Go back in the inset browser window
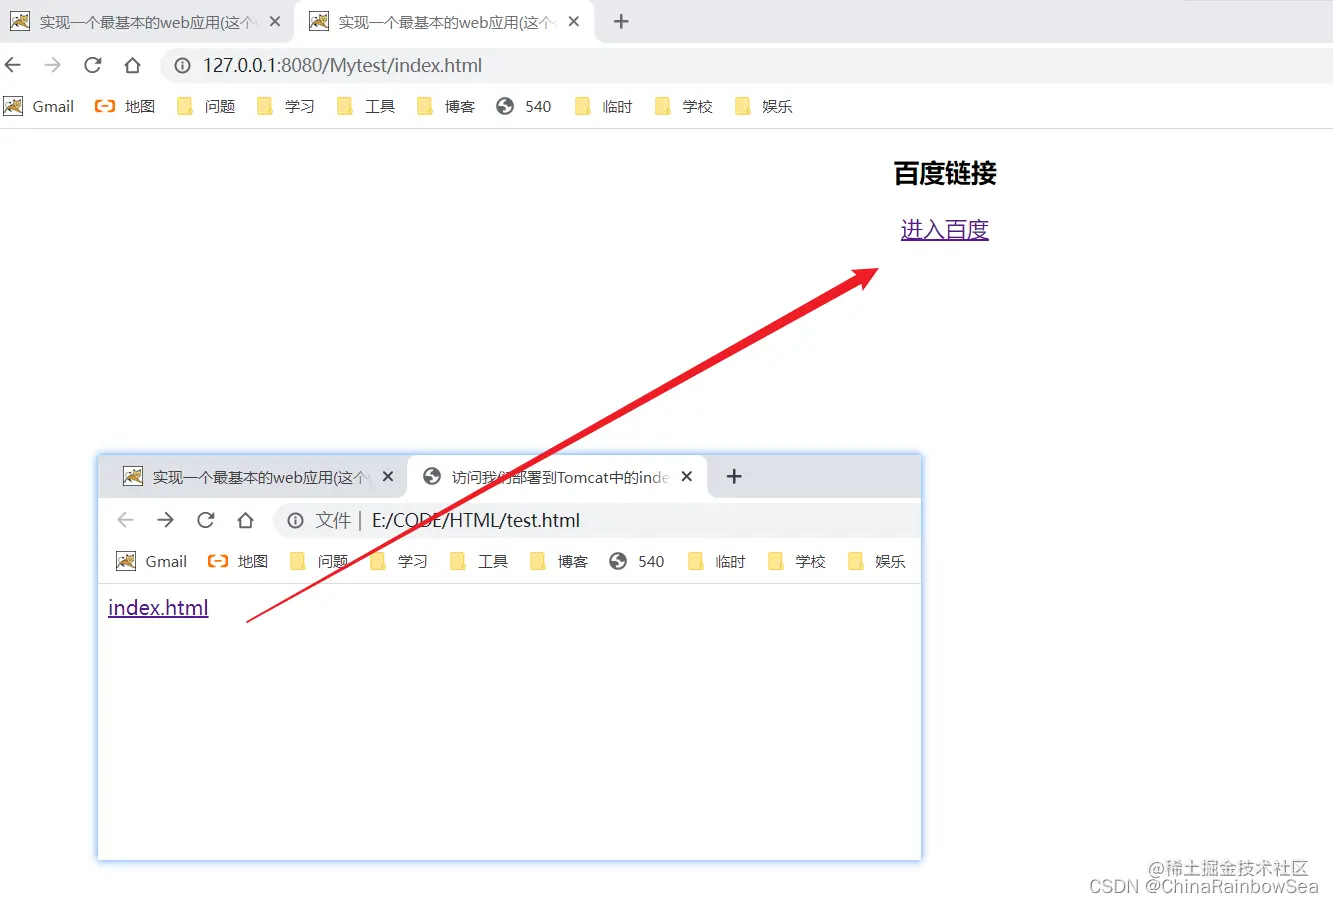The height and width of the screenshot is (903, 1333). pos(125,520)
